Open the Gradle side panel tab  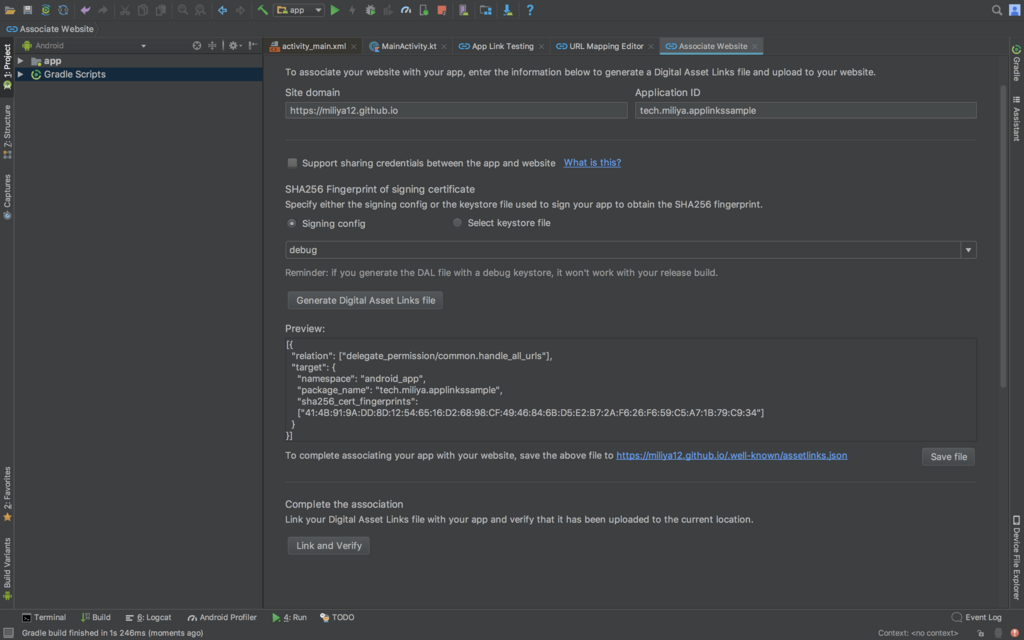(x=1016, y=62)
